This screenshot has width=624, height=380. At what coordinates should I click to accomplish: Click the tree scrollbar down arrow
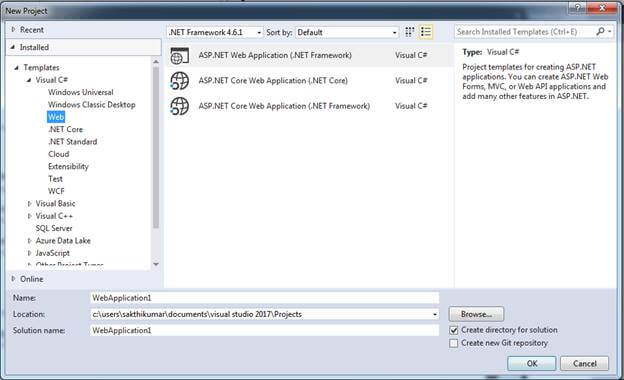coord(156,264)
